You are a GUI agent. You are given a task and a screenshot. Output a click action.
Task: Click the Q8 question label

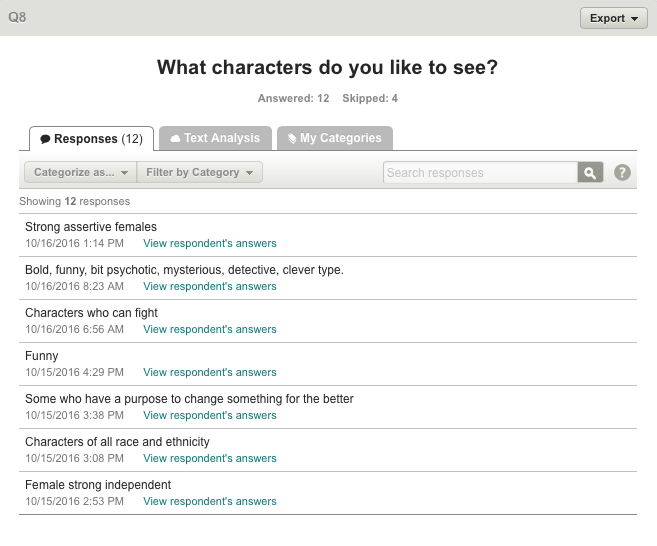[17, 17]
